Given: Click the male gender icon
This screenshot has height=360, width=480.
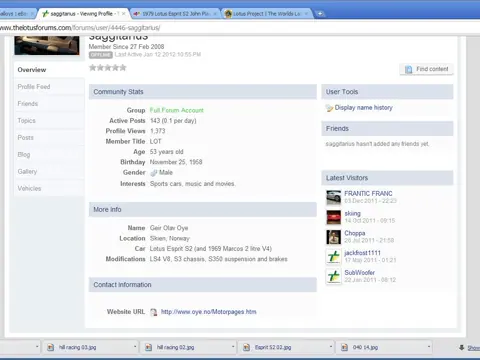Looking at the screenshot, I should click(x=153, y=173).
